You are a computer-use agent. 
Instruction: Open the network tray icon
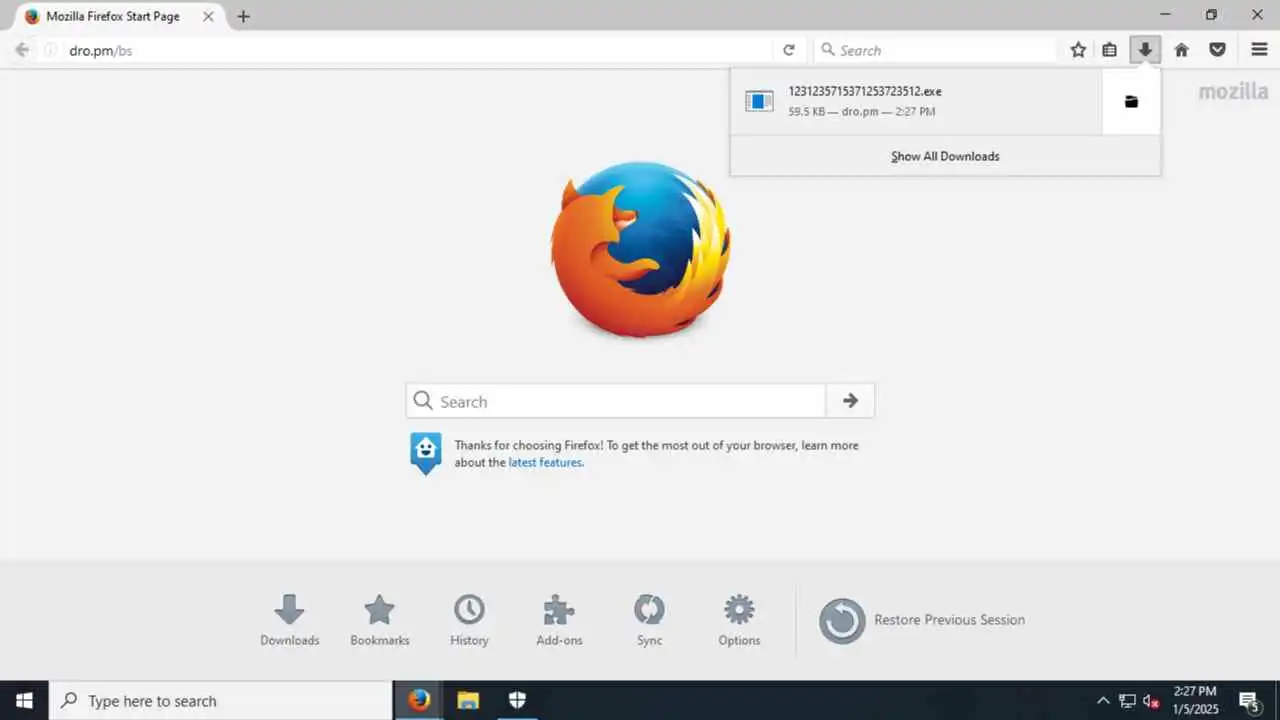[x=1127, y=701]
